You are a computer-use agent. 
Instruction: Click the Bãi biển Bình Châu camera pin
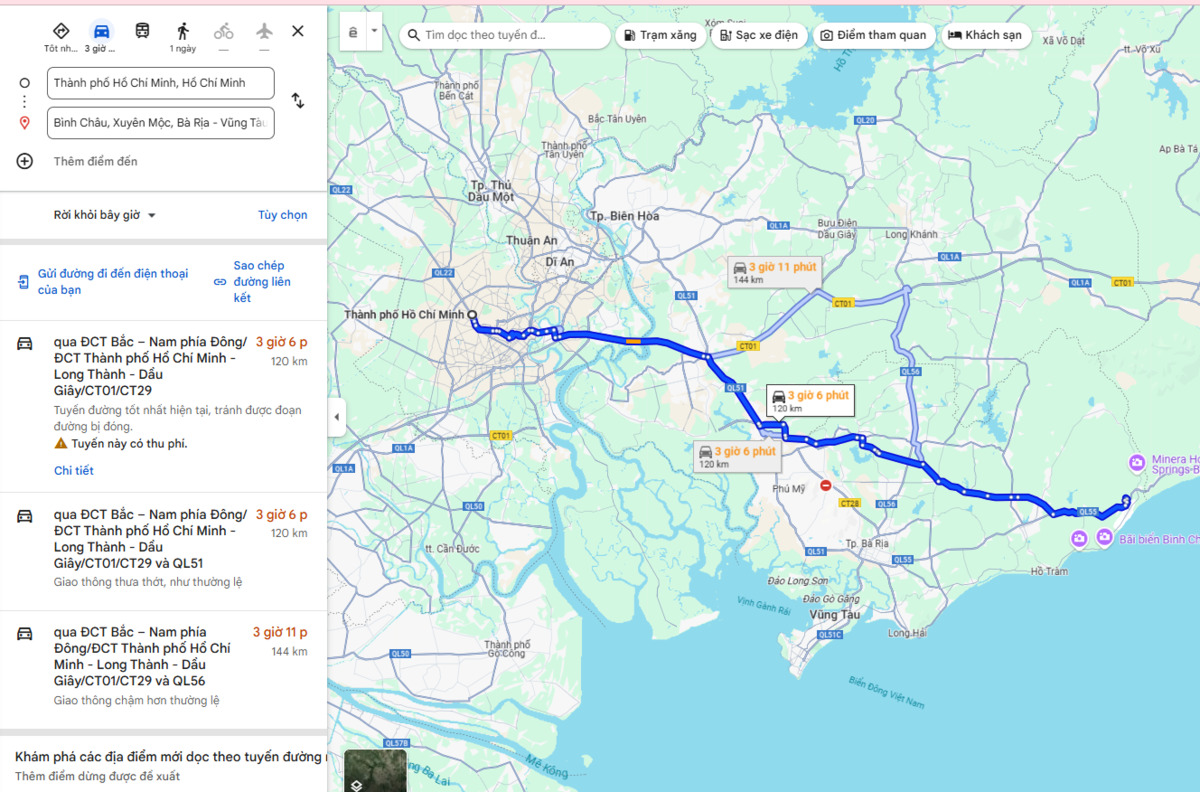1104,539
